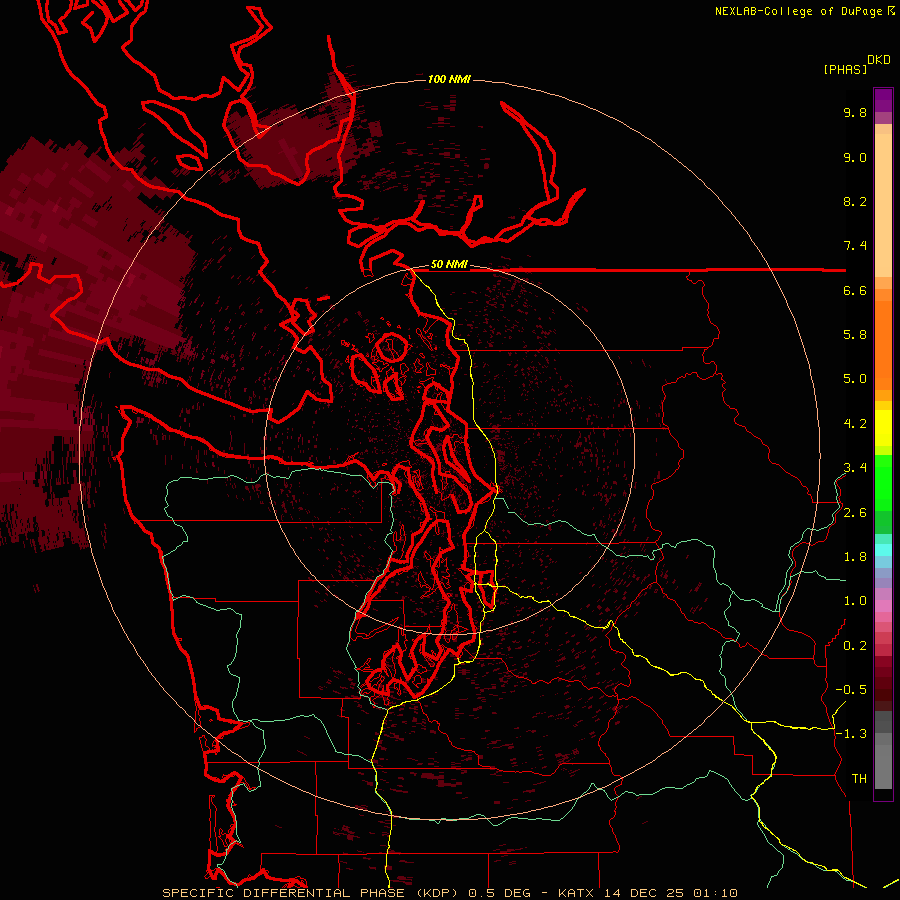Click the 100 NMI range ring label
This screenshot has height=900, width=900.
449,79
